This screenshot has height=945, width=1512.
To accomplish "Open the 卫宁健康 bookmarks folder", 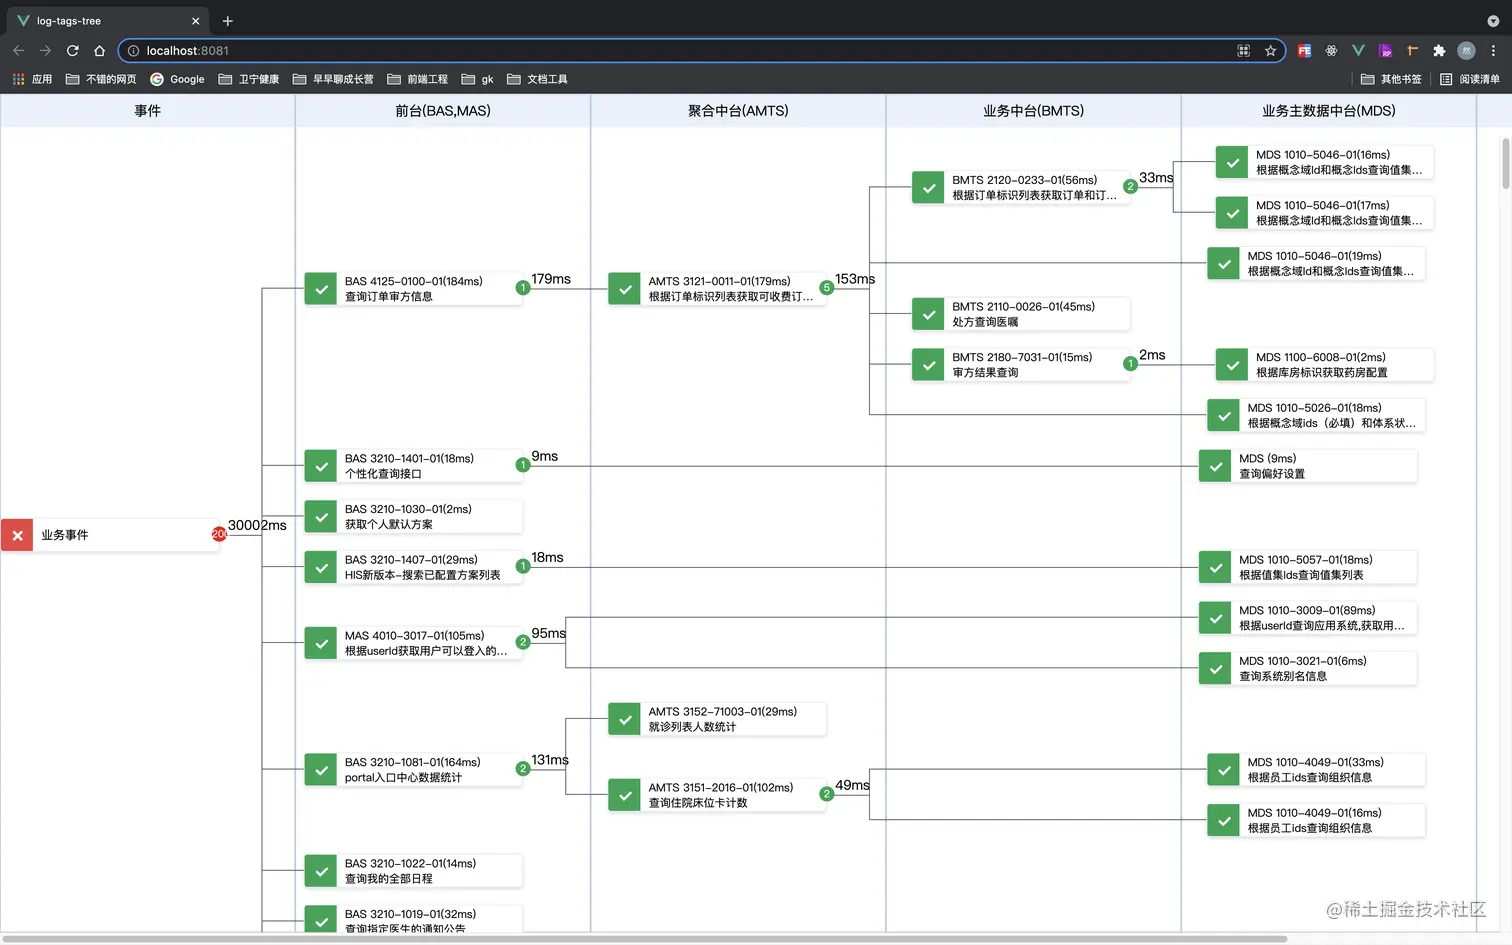I will point(249,79).
